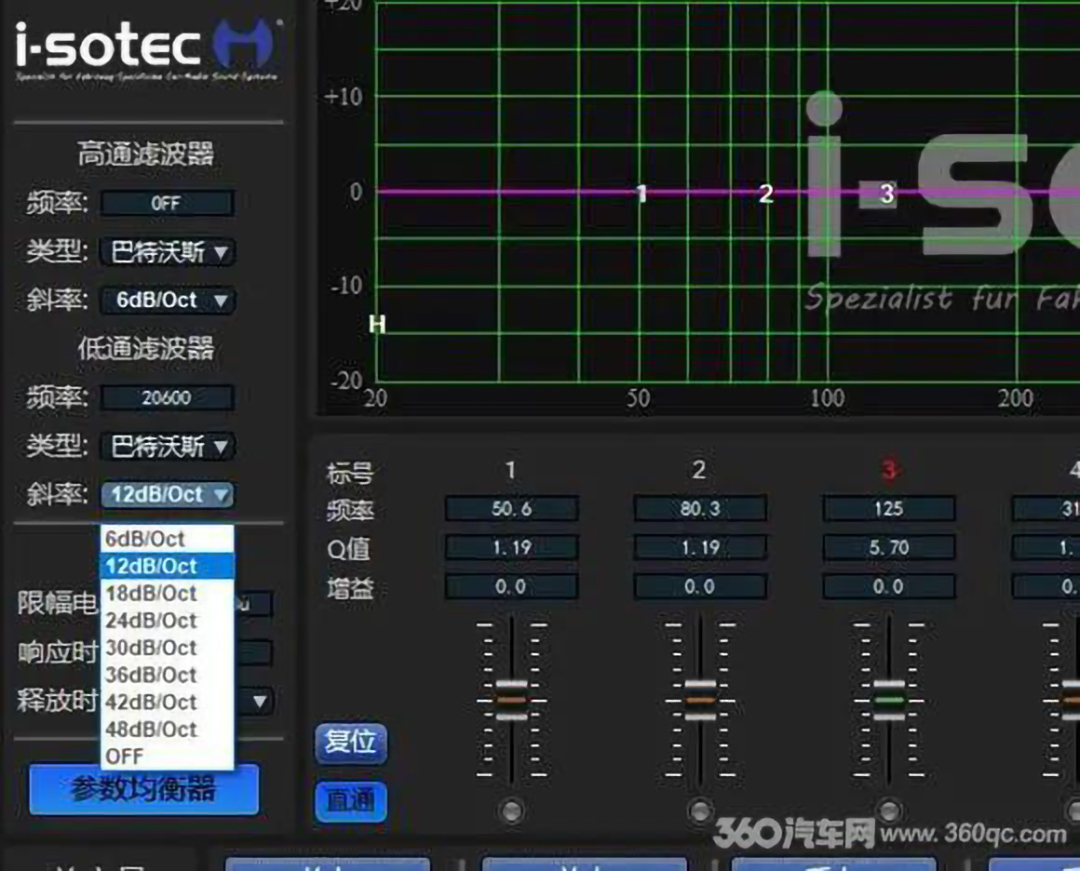Choose 30dB/Oct from the slope list
The image size is (1080, 871).
(x=167, y=648)
